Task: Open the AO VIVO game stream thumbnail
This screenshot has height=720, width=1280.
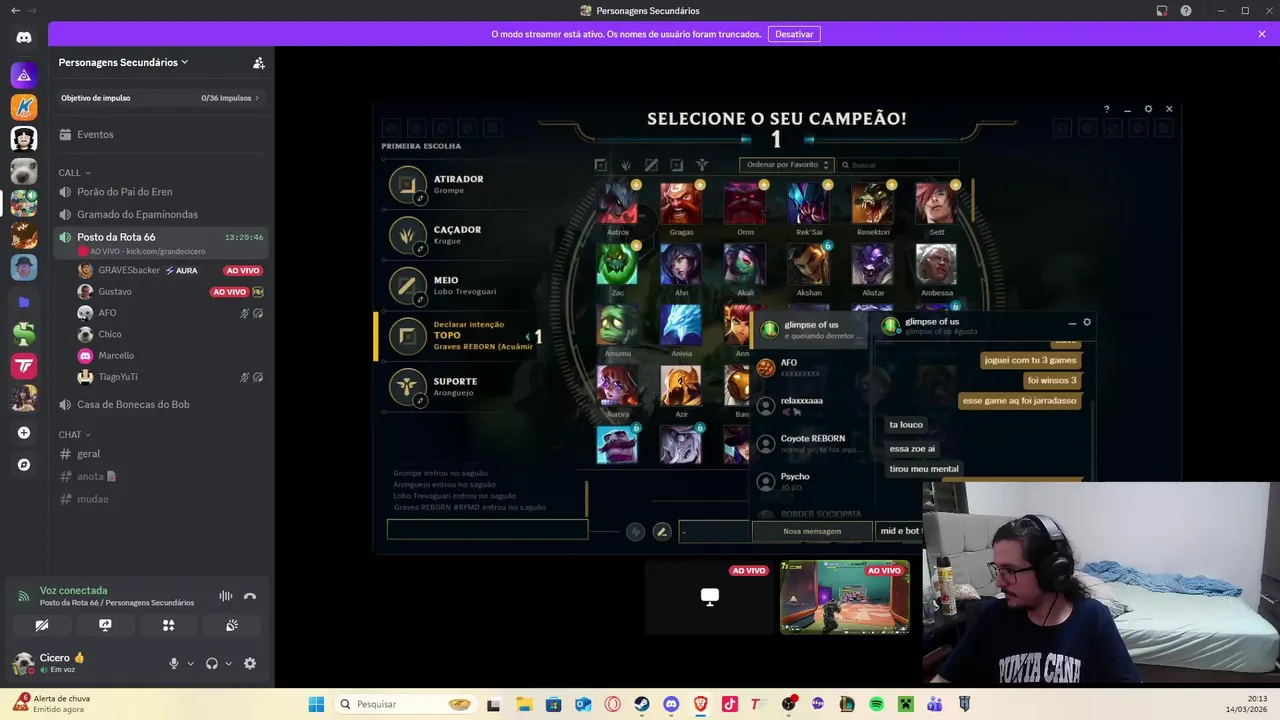Action: coord(845,597)
